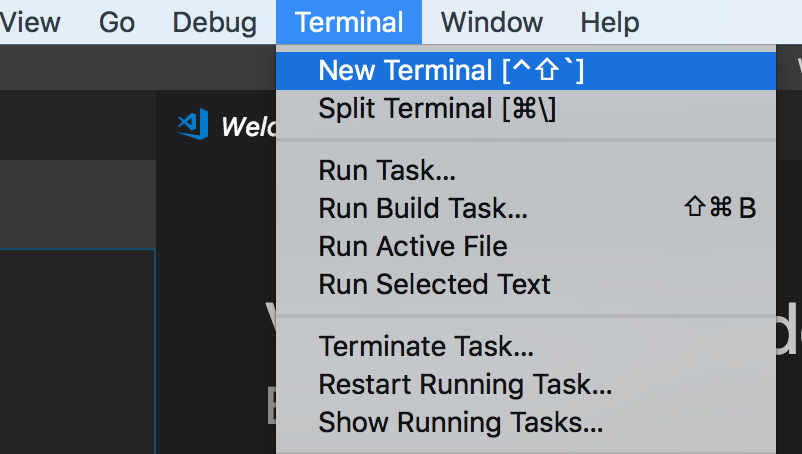The image size is (802, 454).
Task: Select Run Active File
Action: (413, 246)
